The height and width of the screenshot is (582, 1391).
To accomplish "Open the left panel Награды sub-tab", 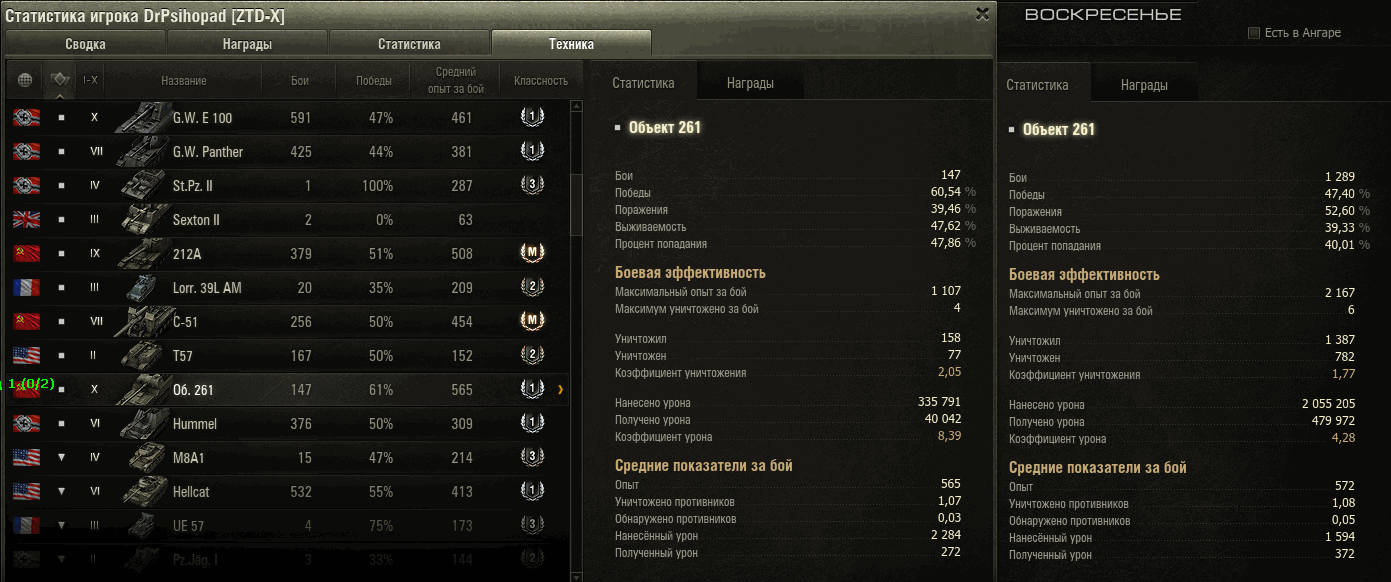I will tap(750, 83).
